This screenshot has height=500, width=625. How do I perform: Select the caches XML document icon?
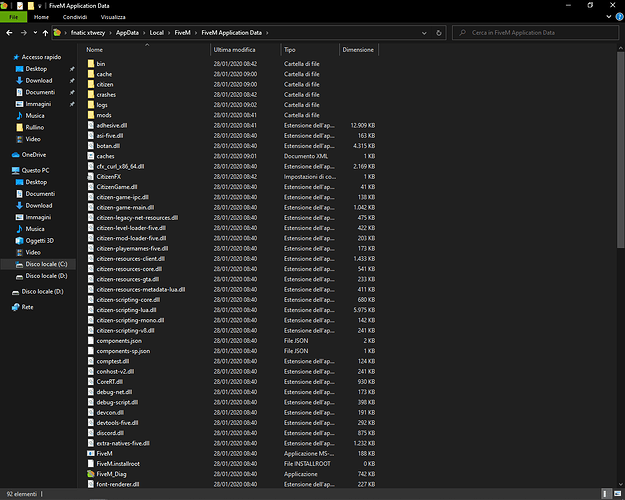click(91, 156)
